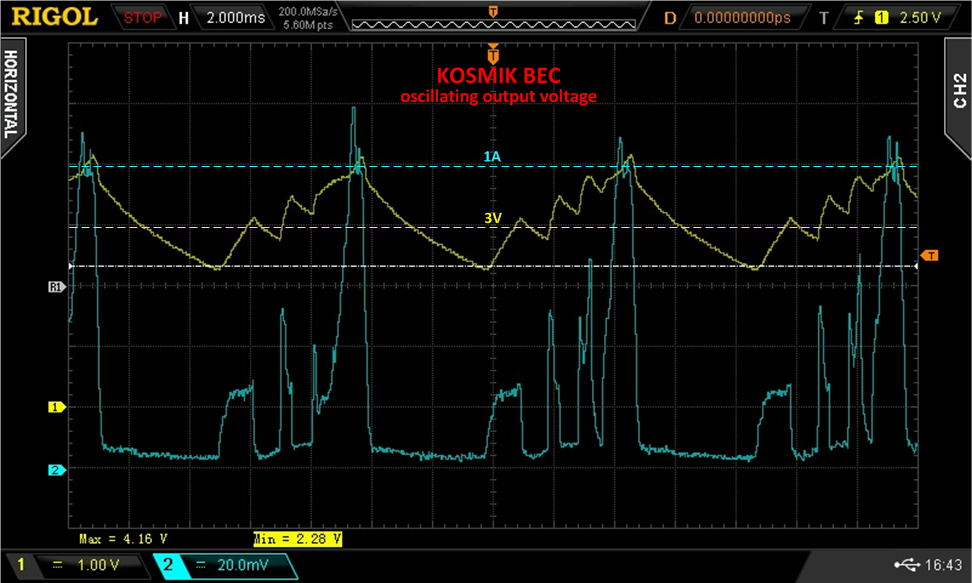Screen dimensions: 972x583
Task: Select the yellow channel 1 ground marker
Action: pyautogui.click(x=56, y=407)
